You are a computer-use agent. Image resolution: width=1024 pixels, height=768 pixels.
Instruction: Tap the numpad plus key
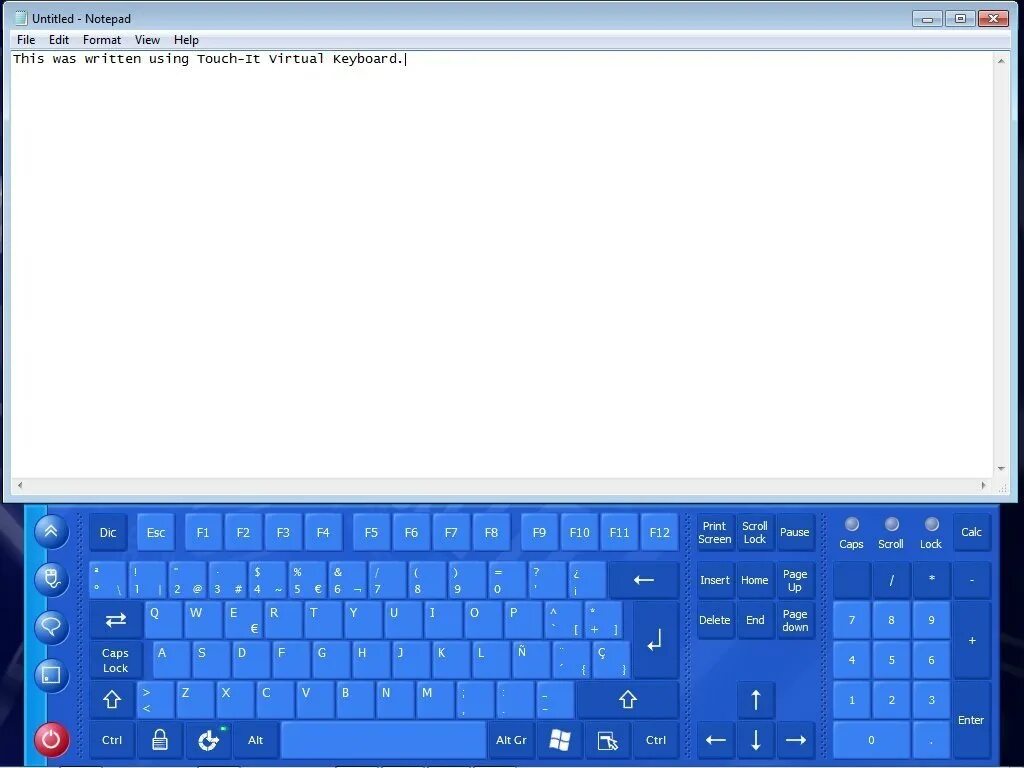(x=971, y=640)
